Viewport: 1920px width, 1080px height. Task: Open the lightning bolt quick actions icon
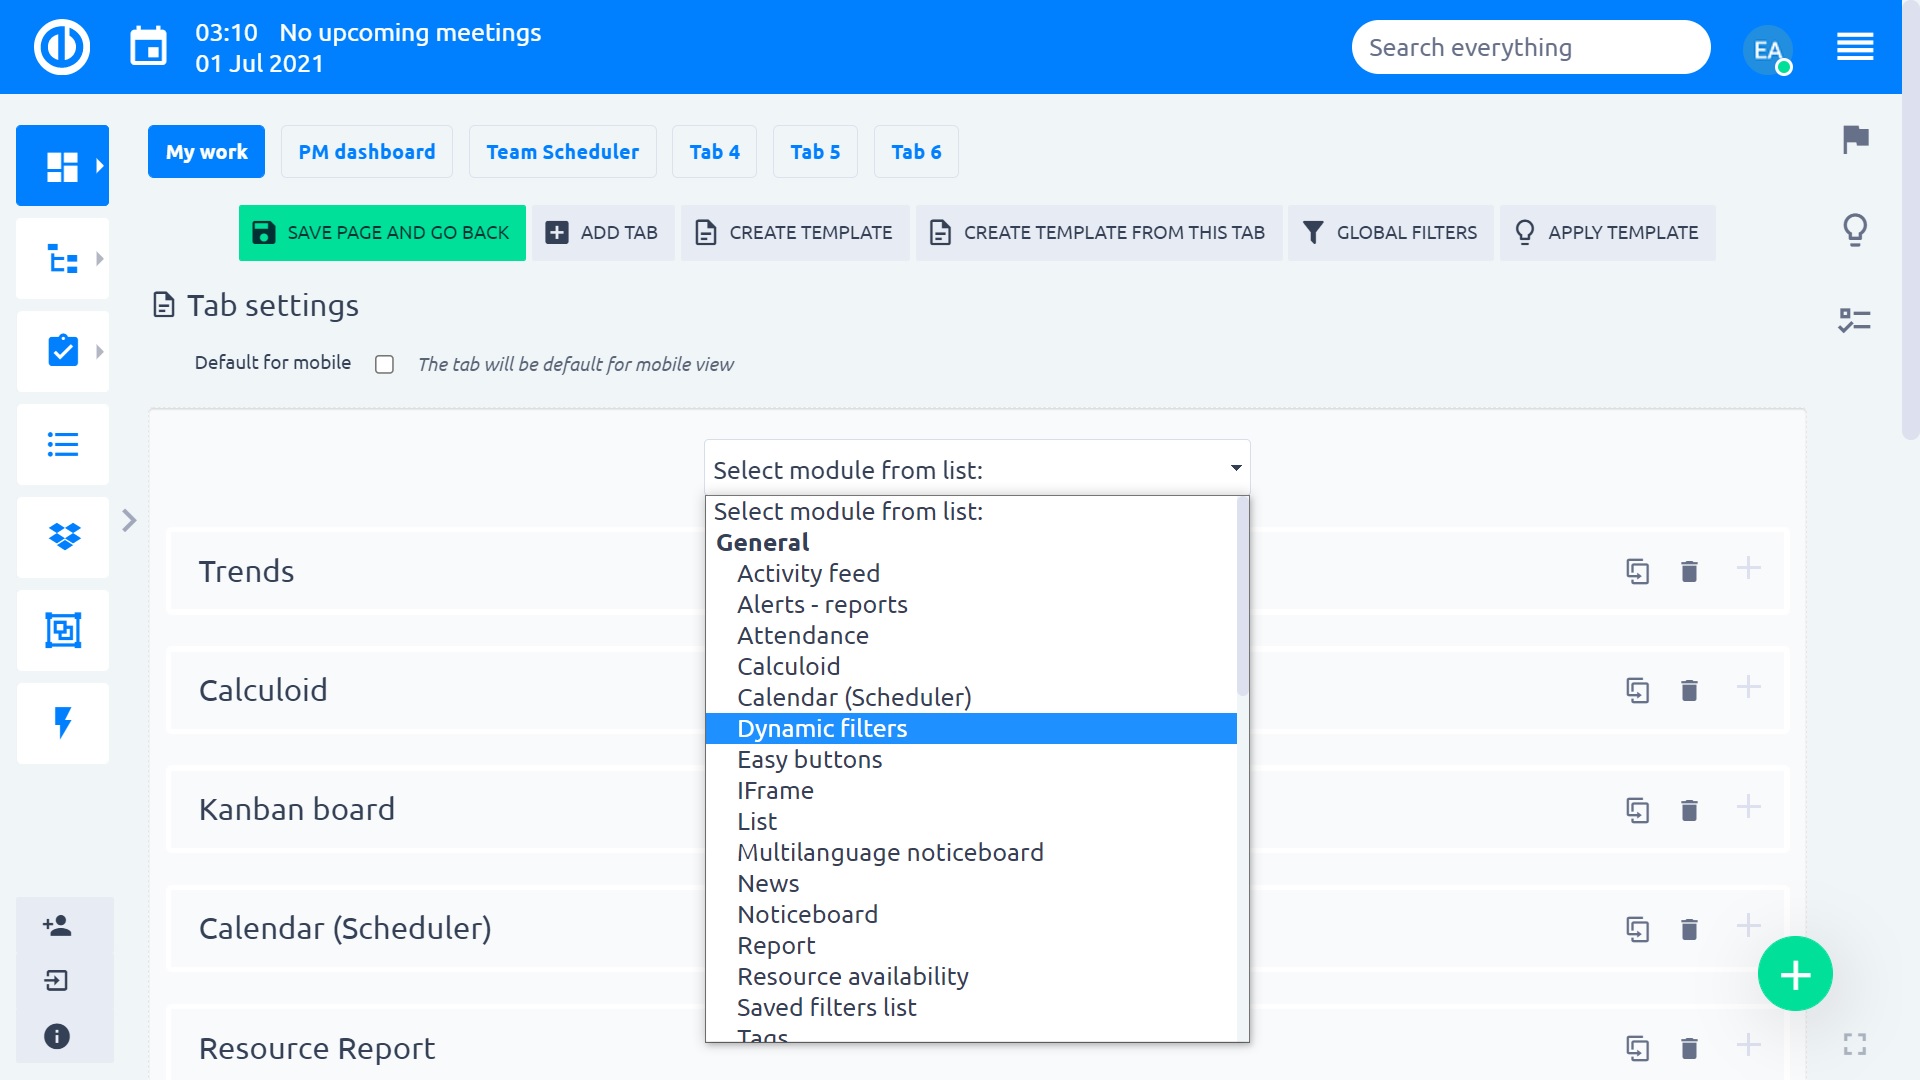pyautogui.click(x=63, y=723)
